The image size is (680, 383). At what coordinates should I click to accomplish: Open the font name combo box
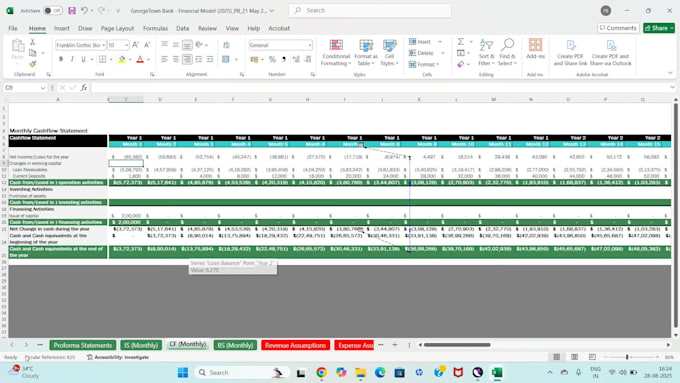[80, 45]
